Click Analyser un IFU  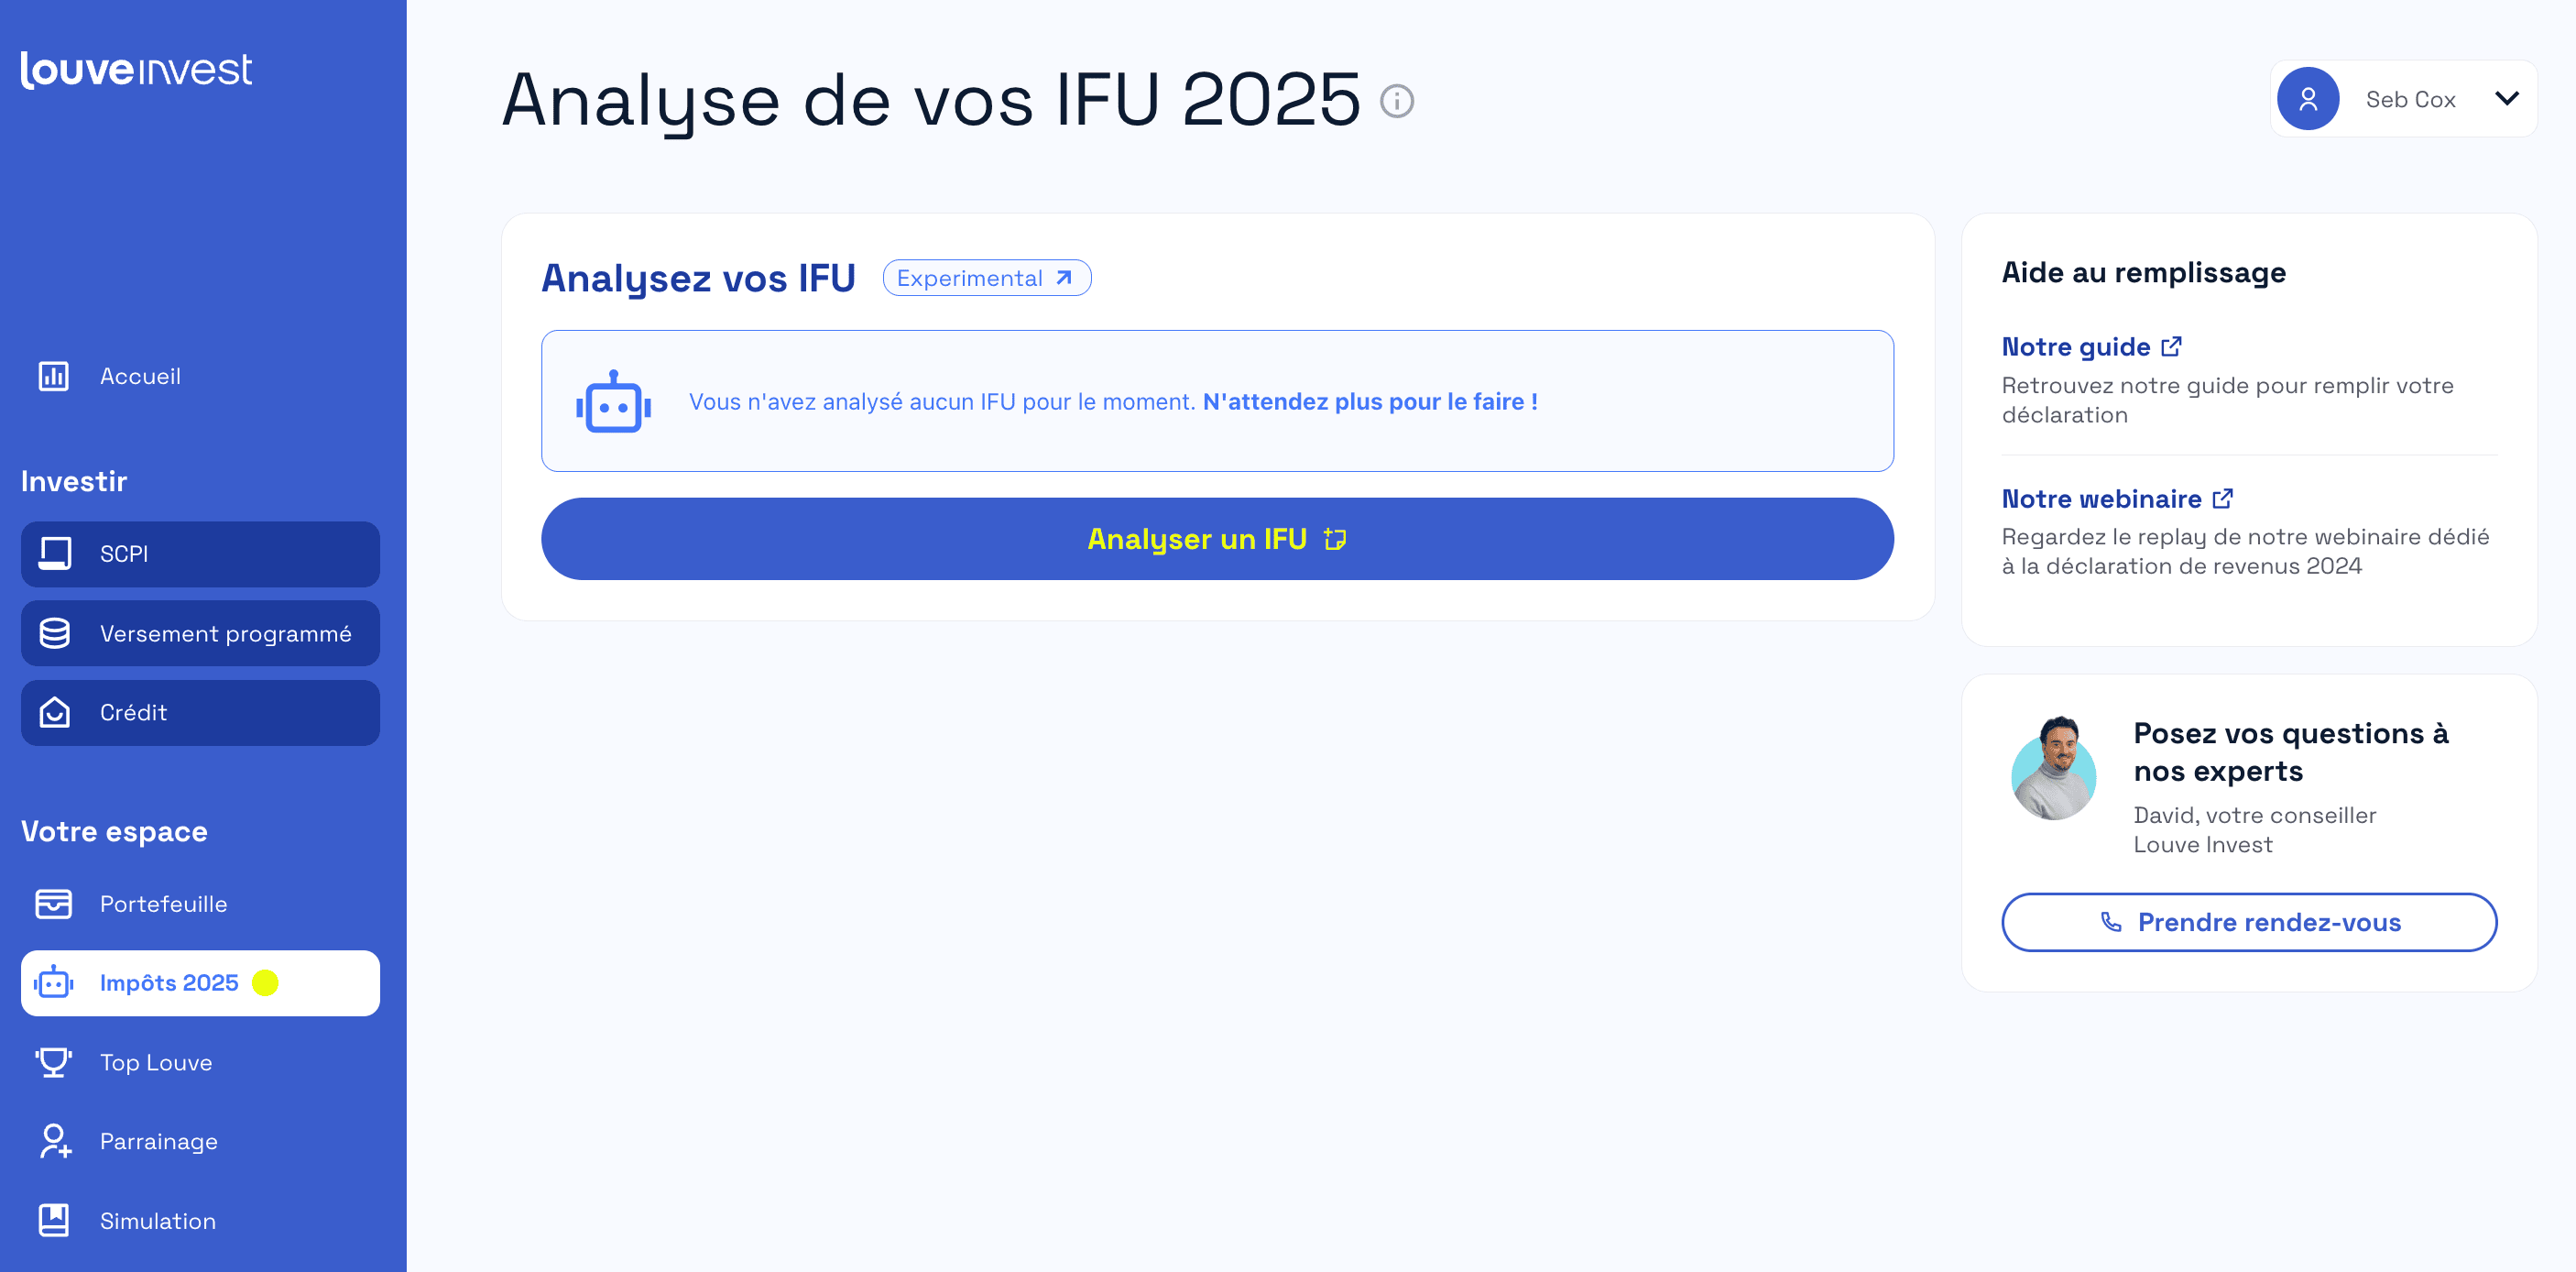tap(1216, 539)
